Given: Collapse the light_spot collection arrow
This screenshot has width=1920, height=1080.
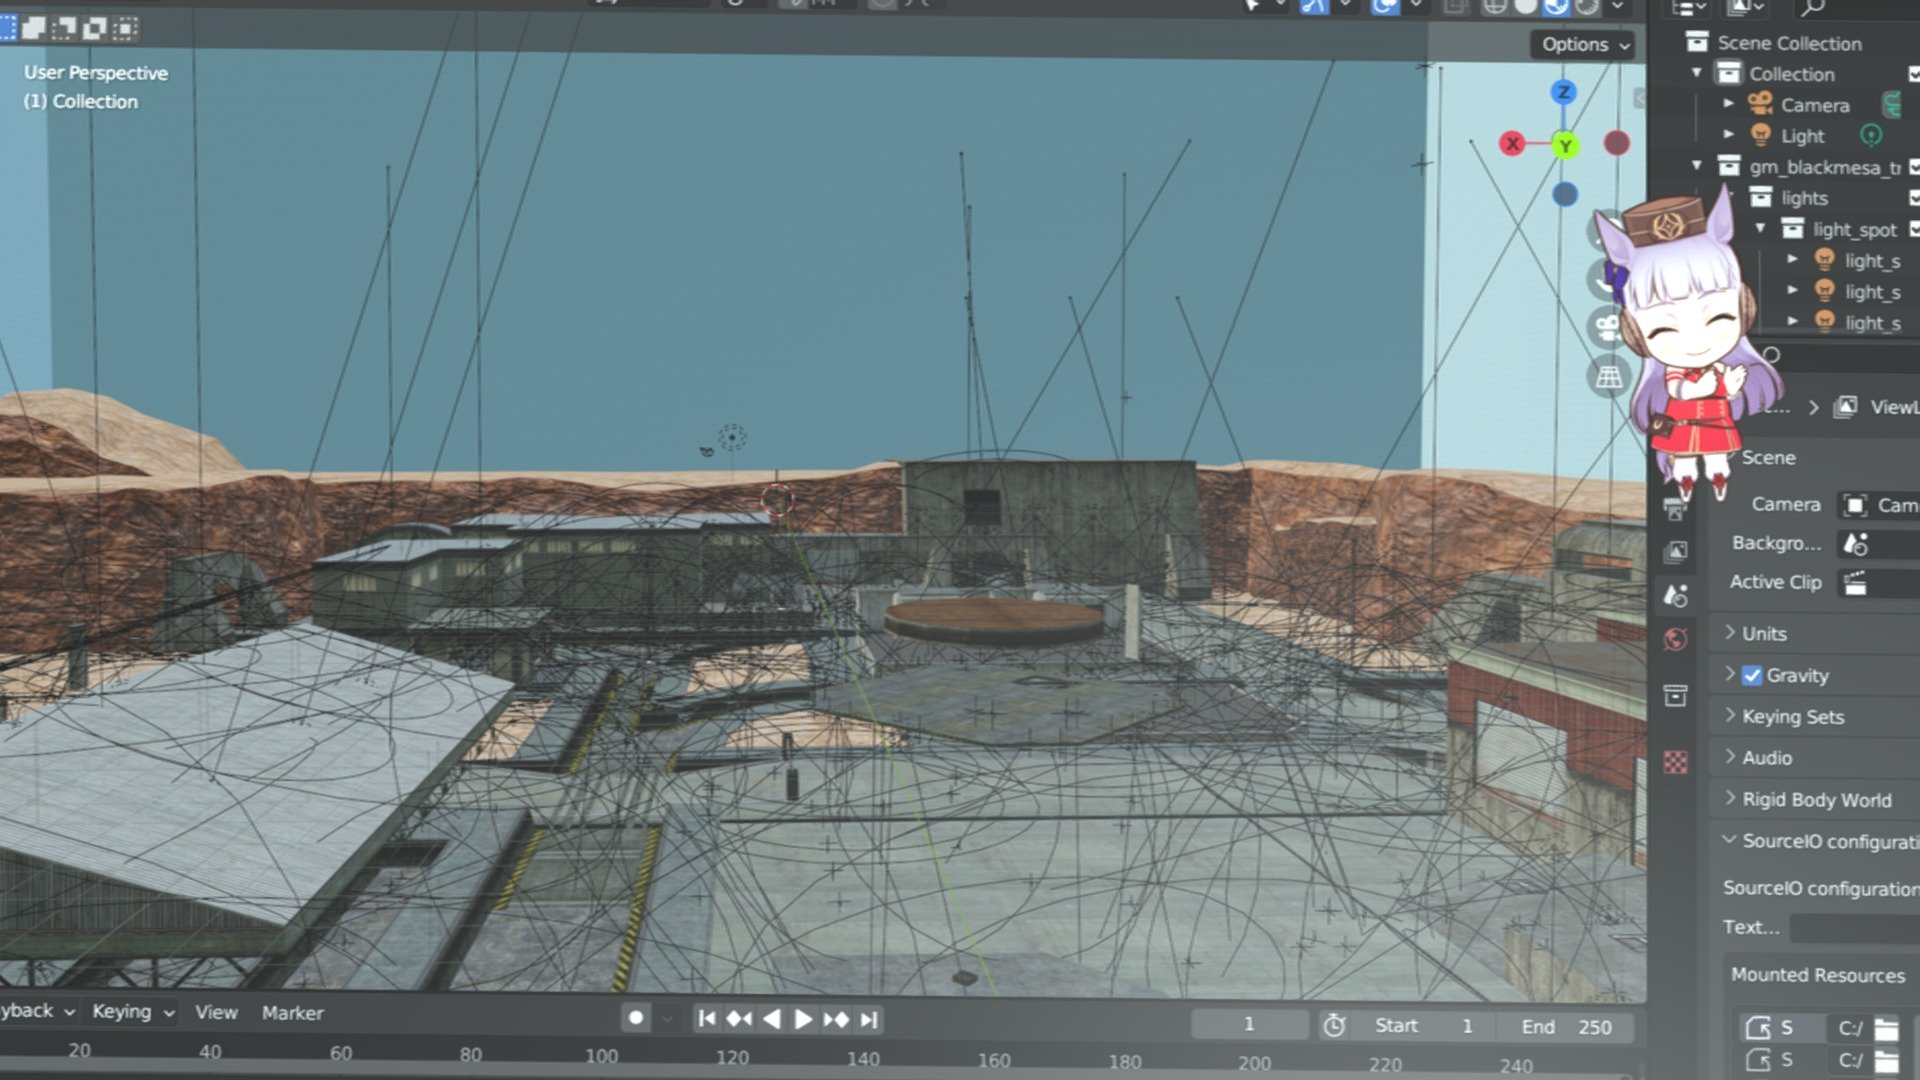Looking at the screenshot, I should point(1760,229).
